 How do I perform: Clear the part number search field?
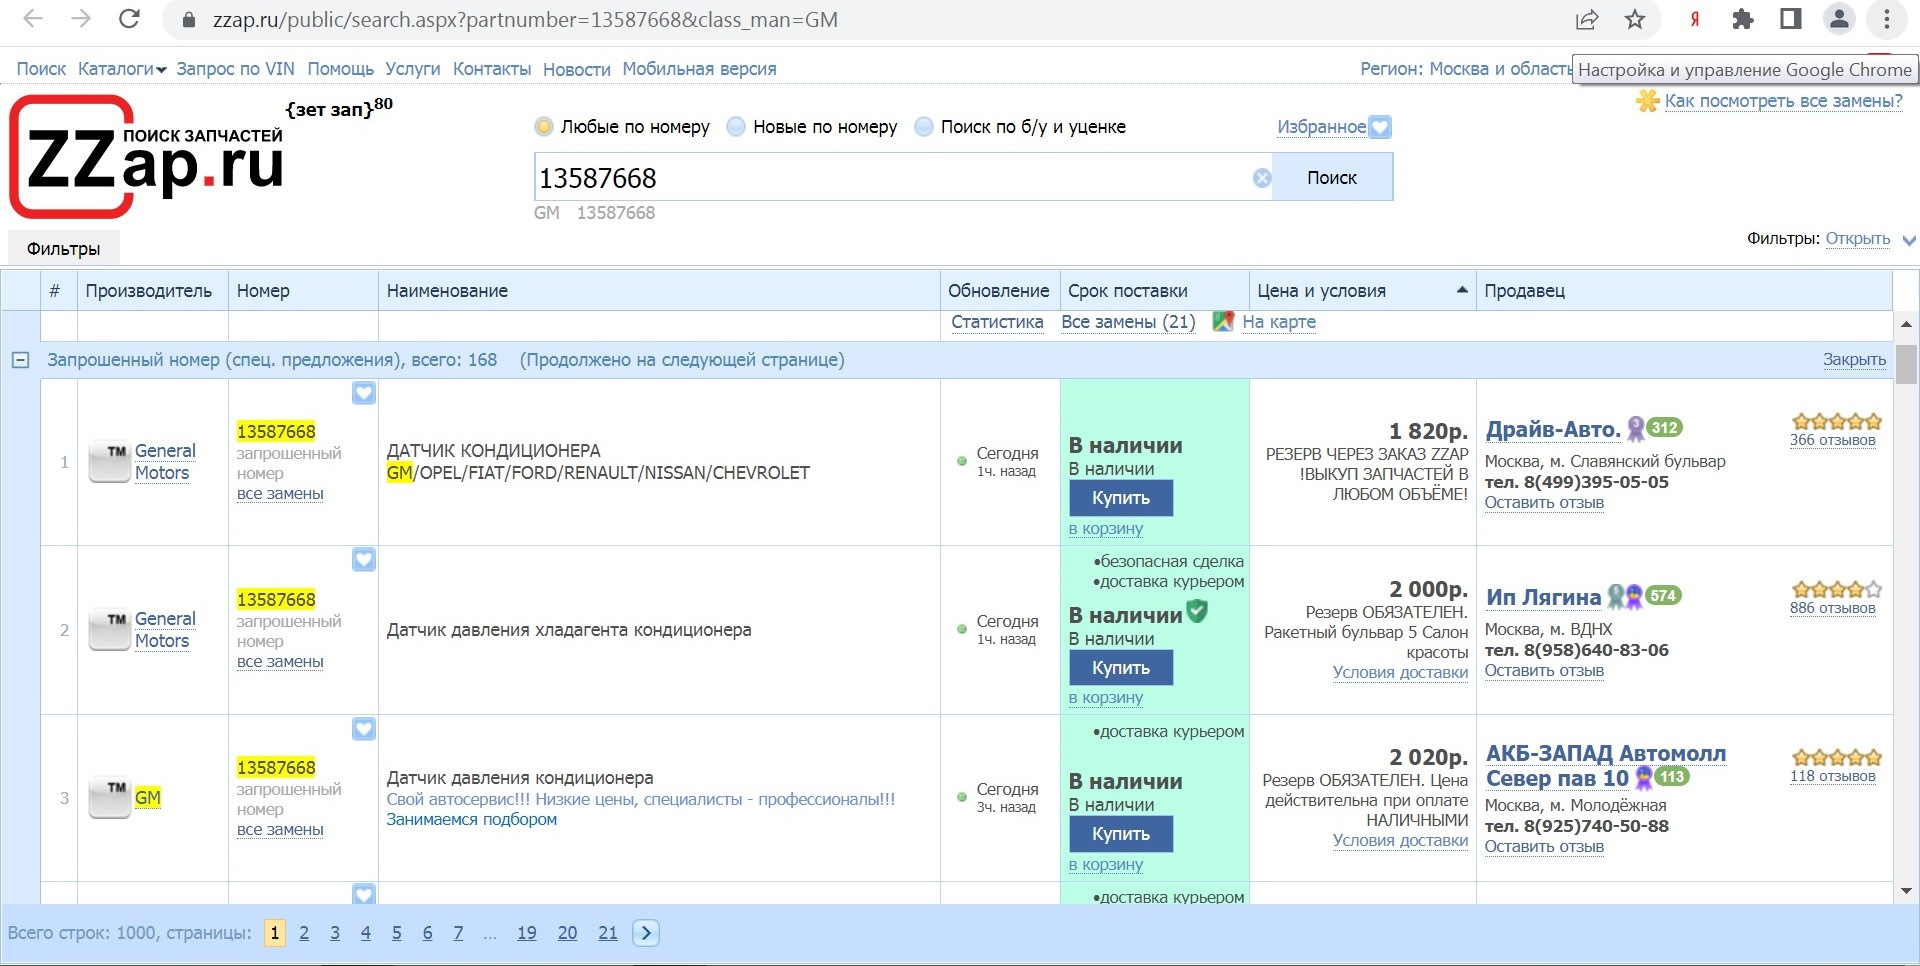[x=1262, y=178]
